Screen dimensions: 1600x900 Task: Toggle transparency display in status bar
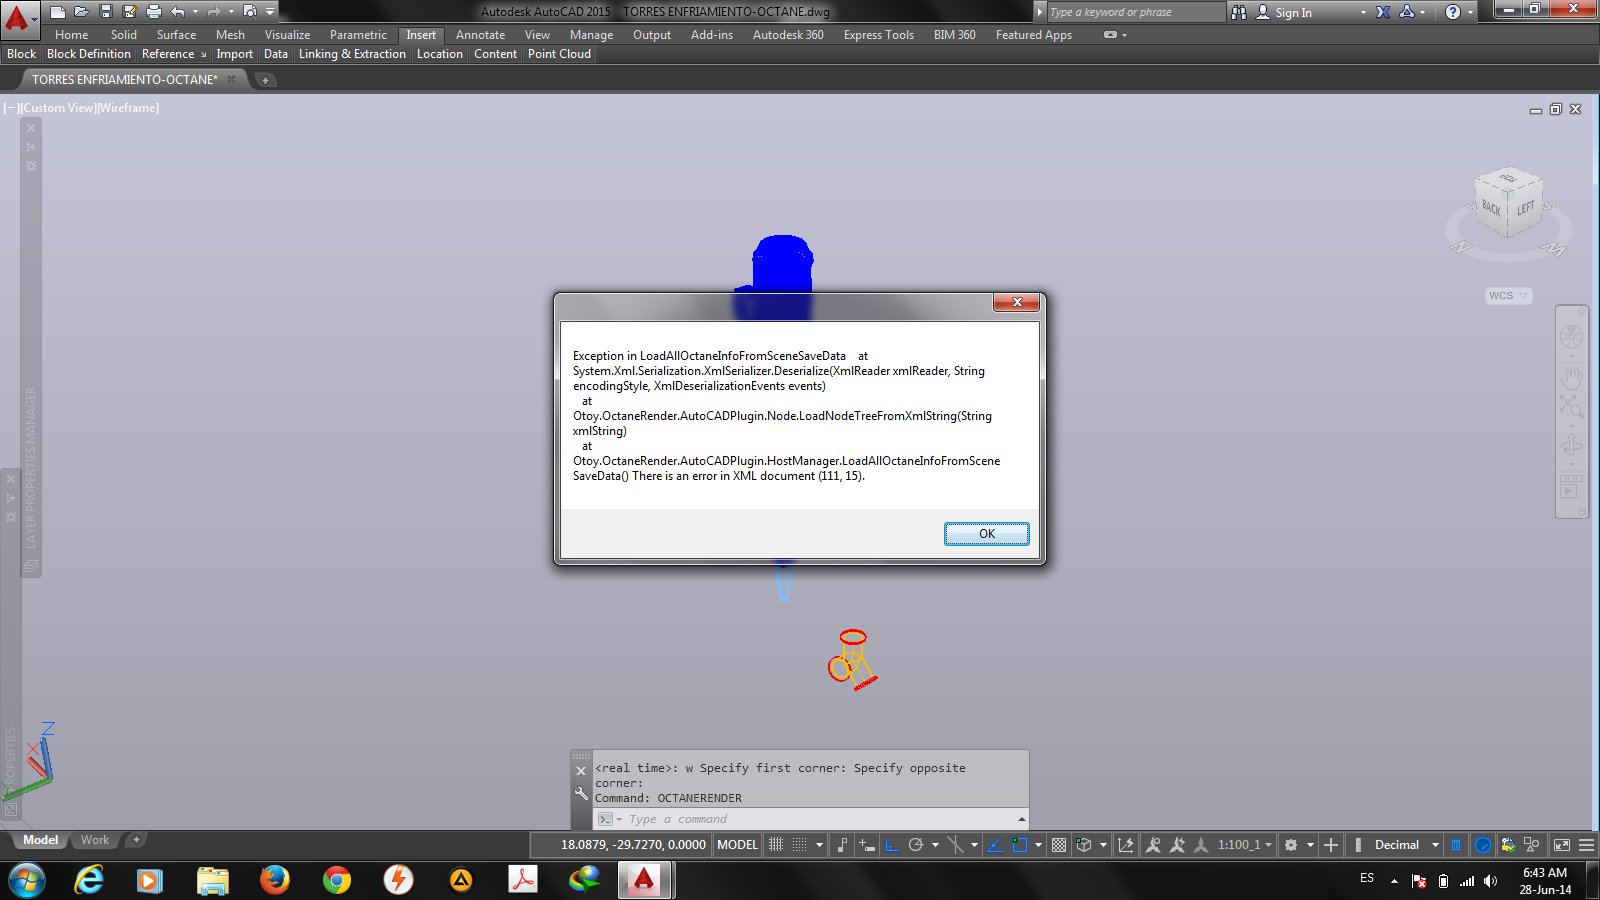1059,845
